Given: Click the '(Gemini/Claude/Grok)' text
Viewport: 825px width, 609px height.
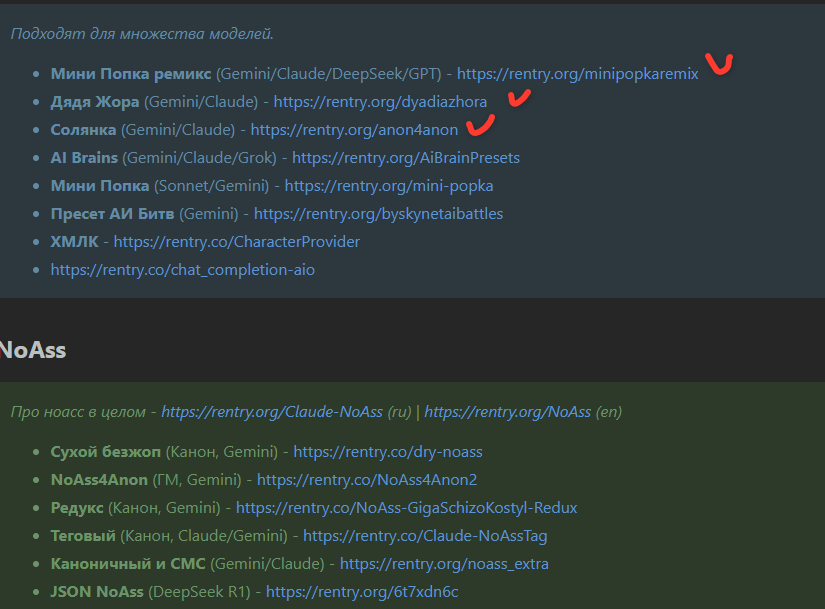Looking at the screenshot, I should tap(199, 157).
